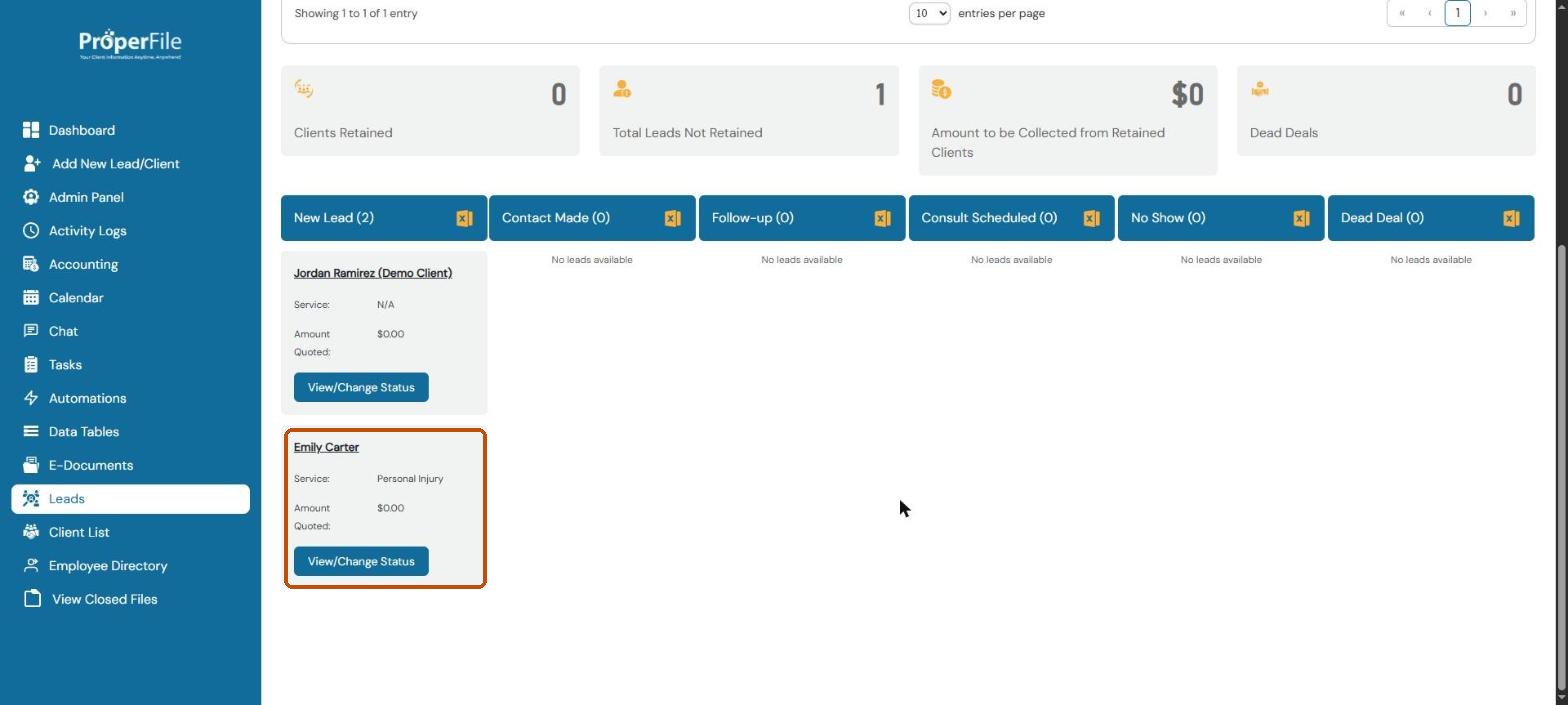Image resolution: width=1568 pixels, height=705 pixels.
Task: Click the Total Leads Not Retained label
Action: click(687, 133)
